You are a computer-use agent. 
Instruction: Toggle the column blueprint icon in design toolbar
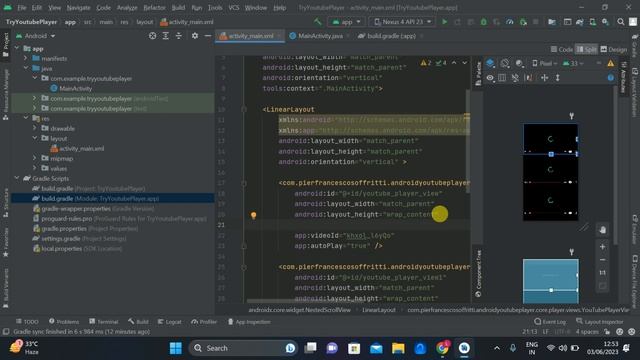coord(502,78)
